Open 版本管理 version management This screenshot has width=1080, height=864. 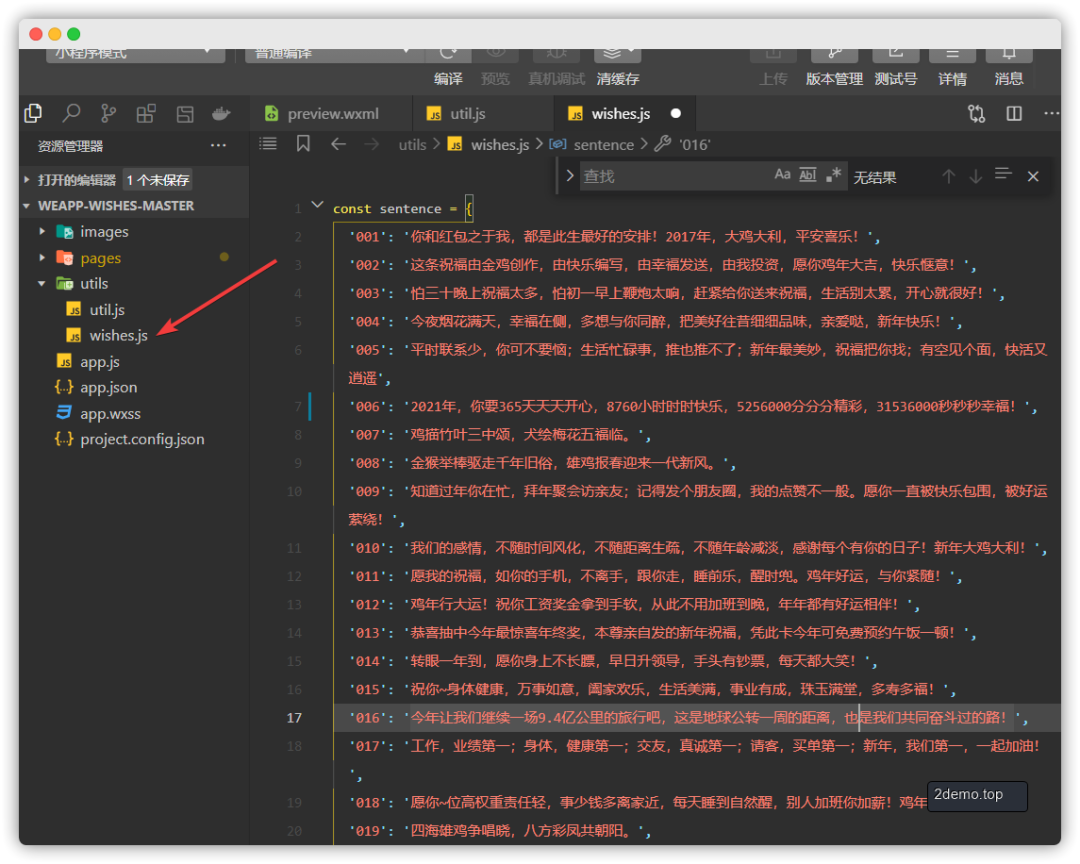pyautogui.click(x=834, y=66)
